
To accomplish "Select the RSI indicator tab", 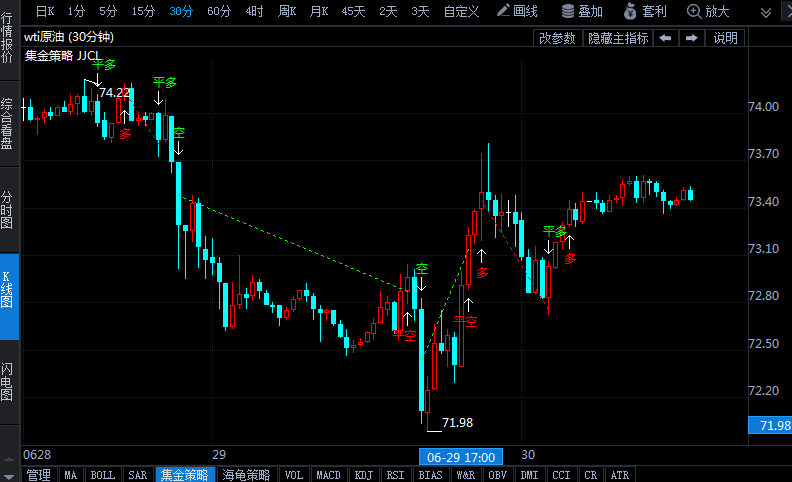I will (x=395, y=475).
